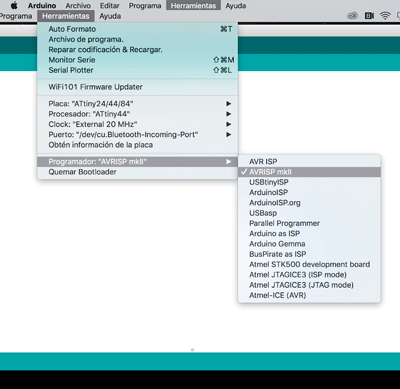Expand the Clock: "External 20 MHz" submenu
This screenshot has width=400, height=389.
[x=138, y=124]
